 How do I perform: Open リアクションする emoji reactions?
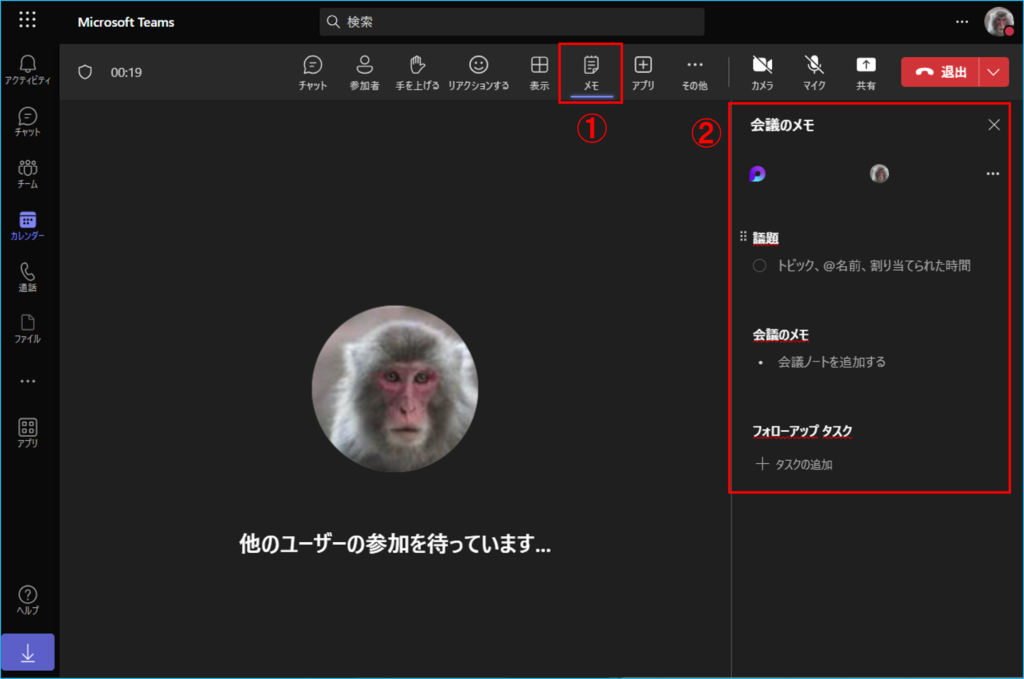478,72
